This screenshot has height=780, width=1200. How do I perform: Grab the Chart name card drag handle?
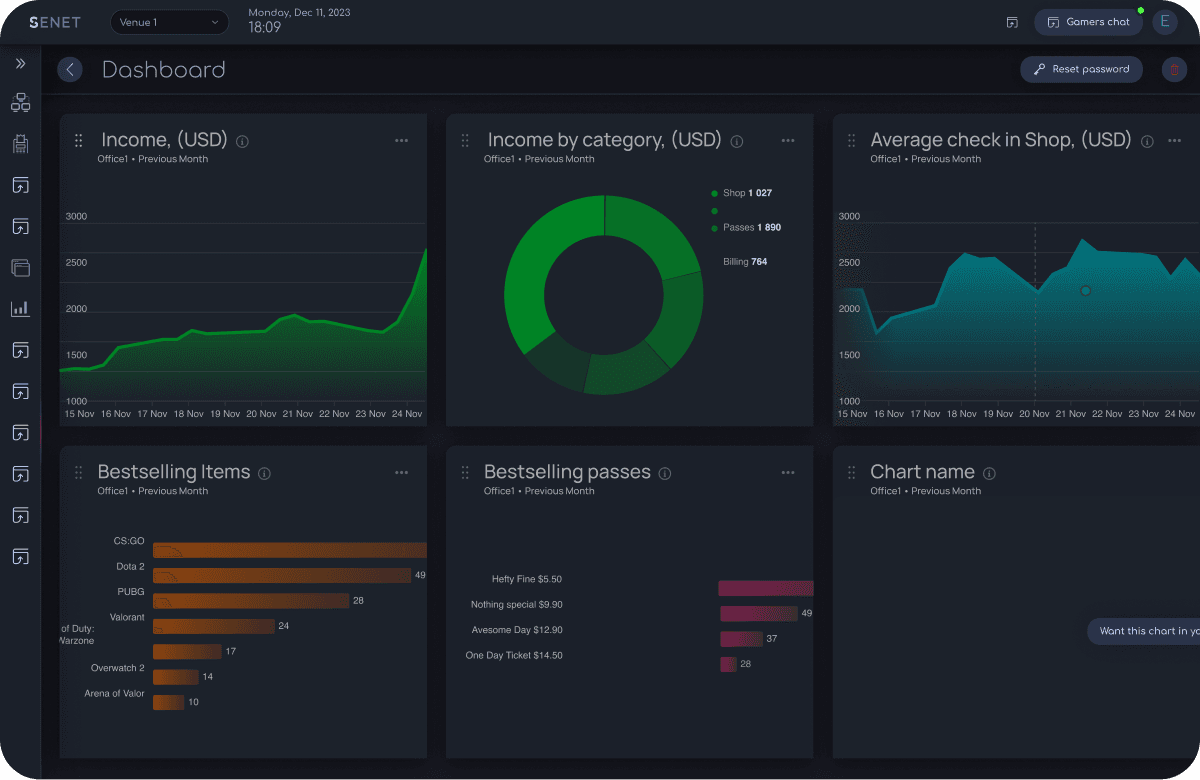point(852,473)
